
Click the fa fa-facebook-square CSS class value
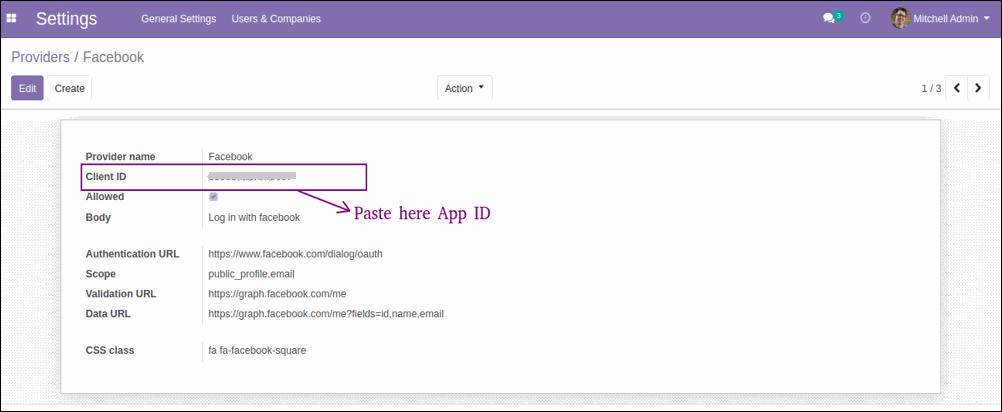(257, 350)
